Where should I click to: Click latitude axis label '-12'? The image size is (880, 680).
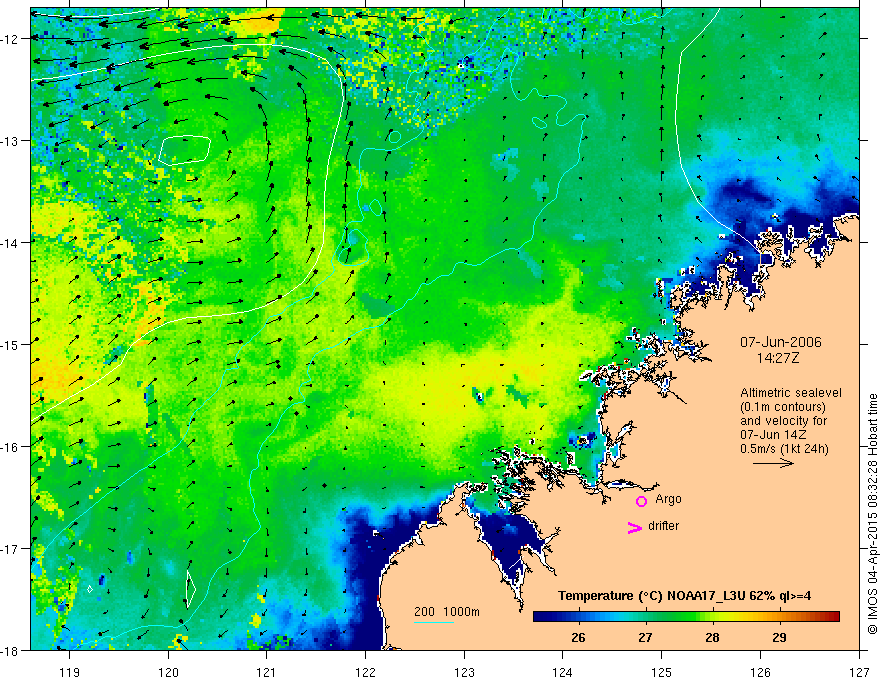point(10,39)
